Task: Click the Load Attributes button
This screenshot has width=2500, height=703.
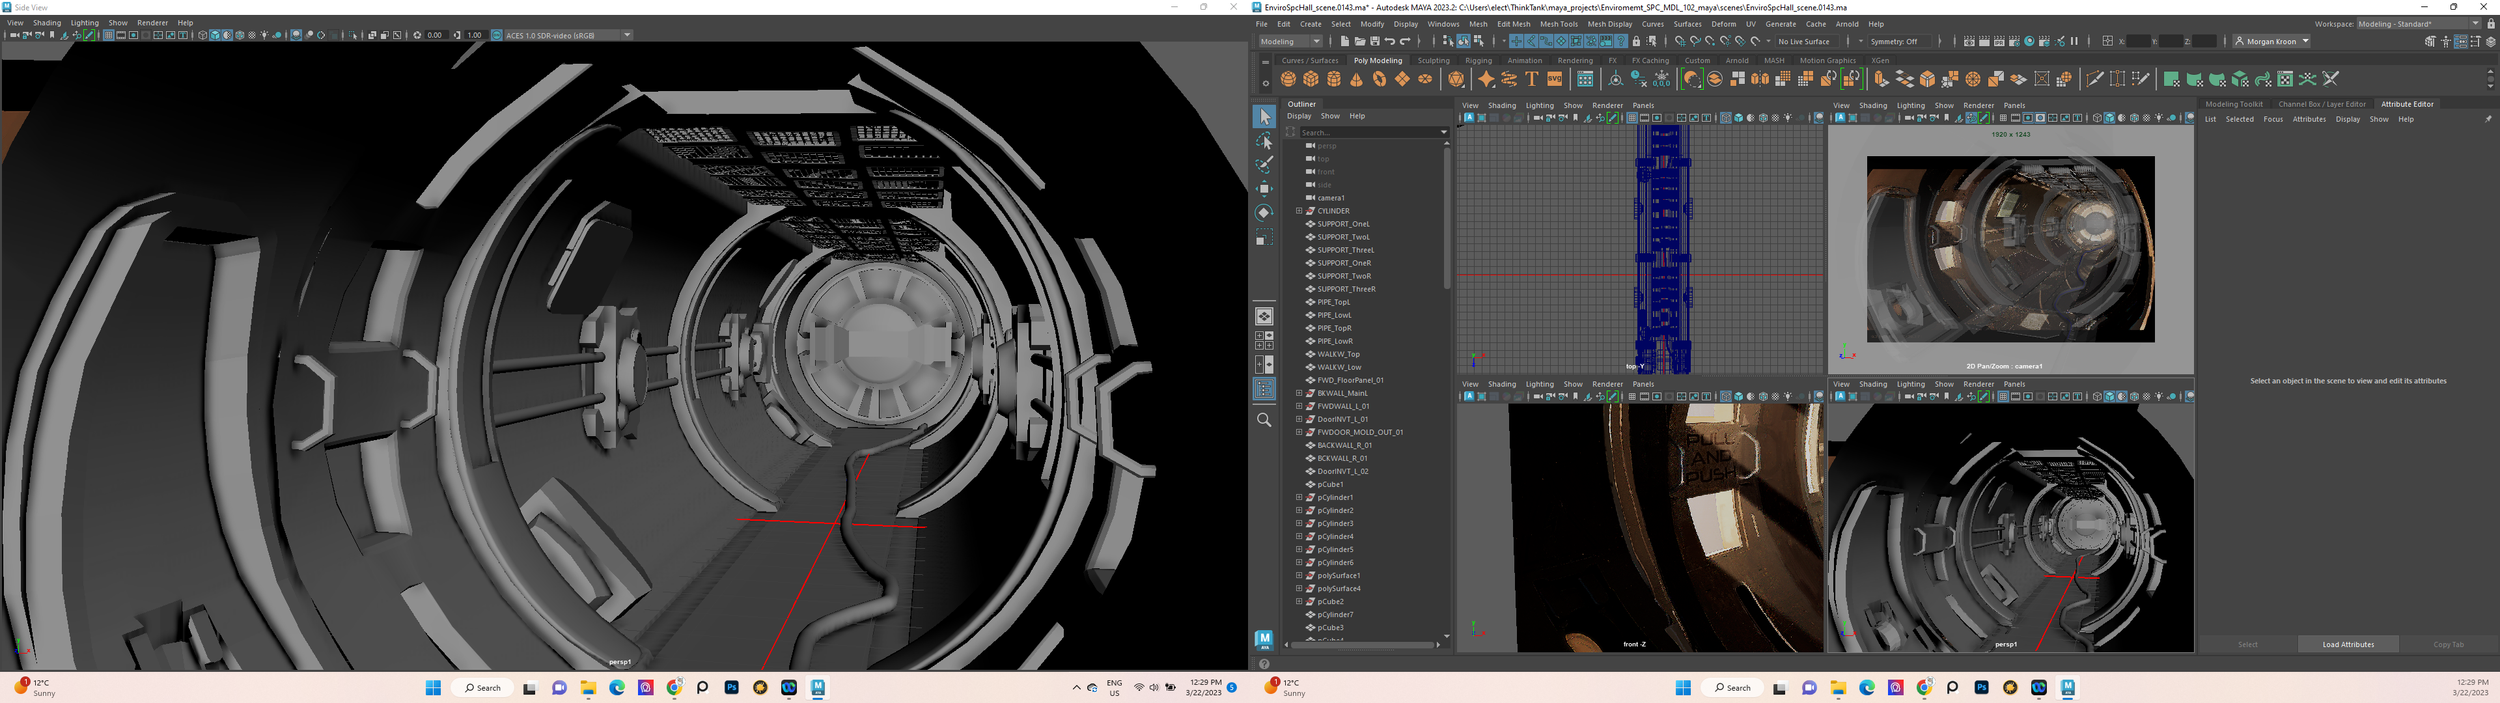Action: point(2348,644)
